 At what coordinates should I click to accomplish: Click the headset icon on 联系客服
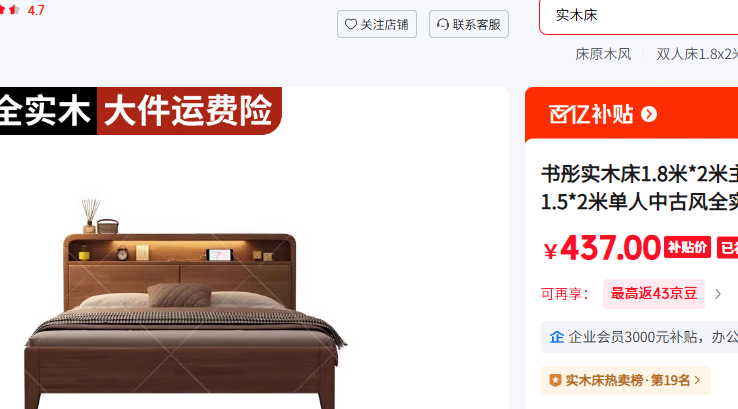click(x=442, y=24)
